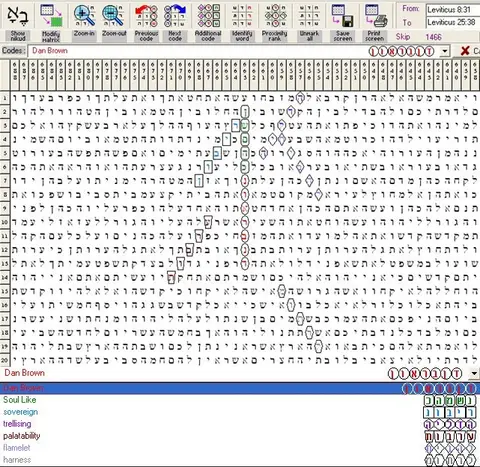480x467 pixels.
Task: Expand the lower Dan Brown bar dropdown arrow
Action: point(474,373)
